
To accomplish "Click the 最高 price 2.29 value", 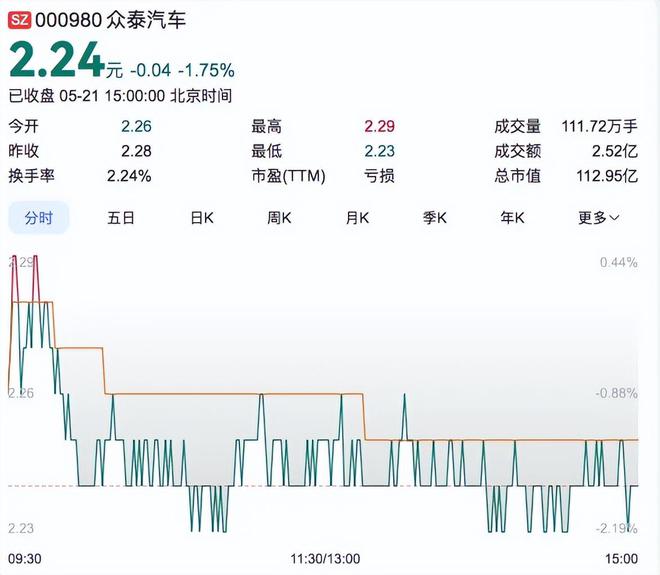I will coord(379,126).
